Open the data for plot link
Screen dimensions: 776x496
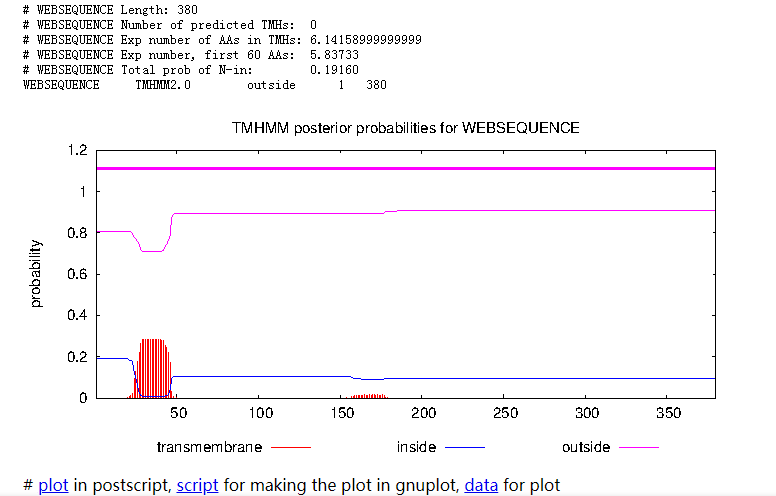(x=481, y=485)
